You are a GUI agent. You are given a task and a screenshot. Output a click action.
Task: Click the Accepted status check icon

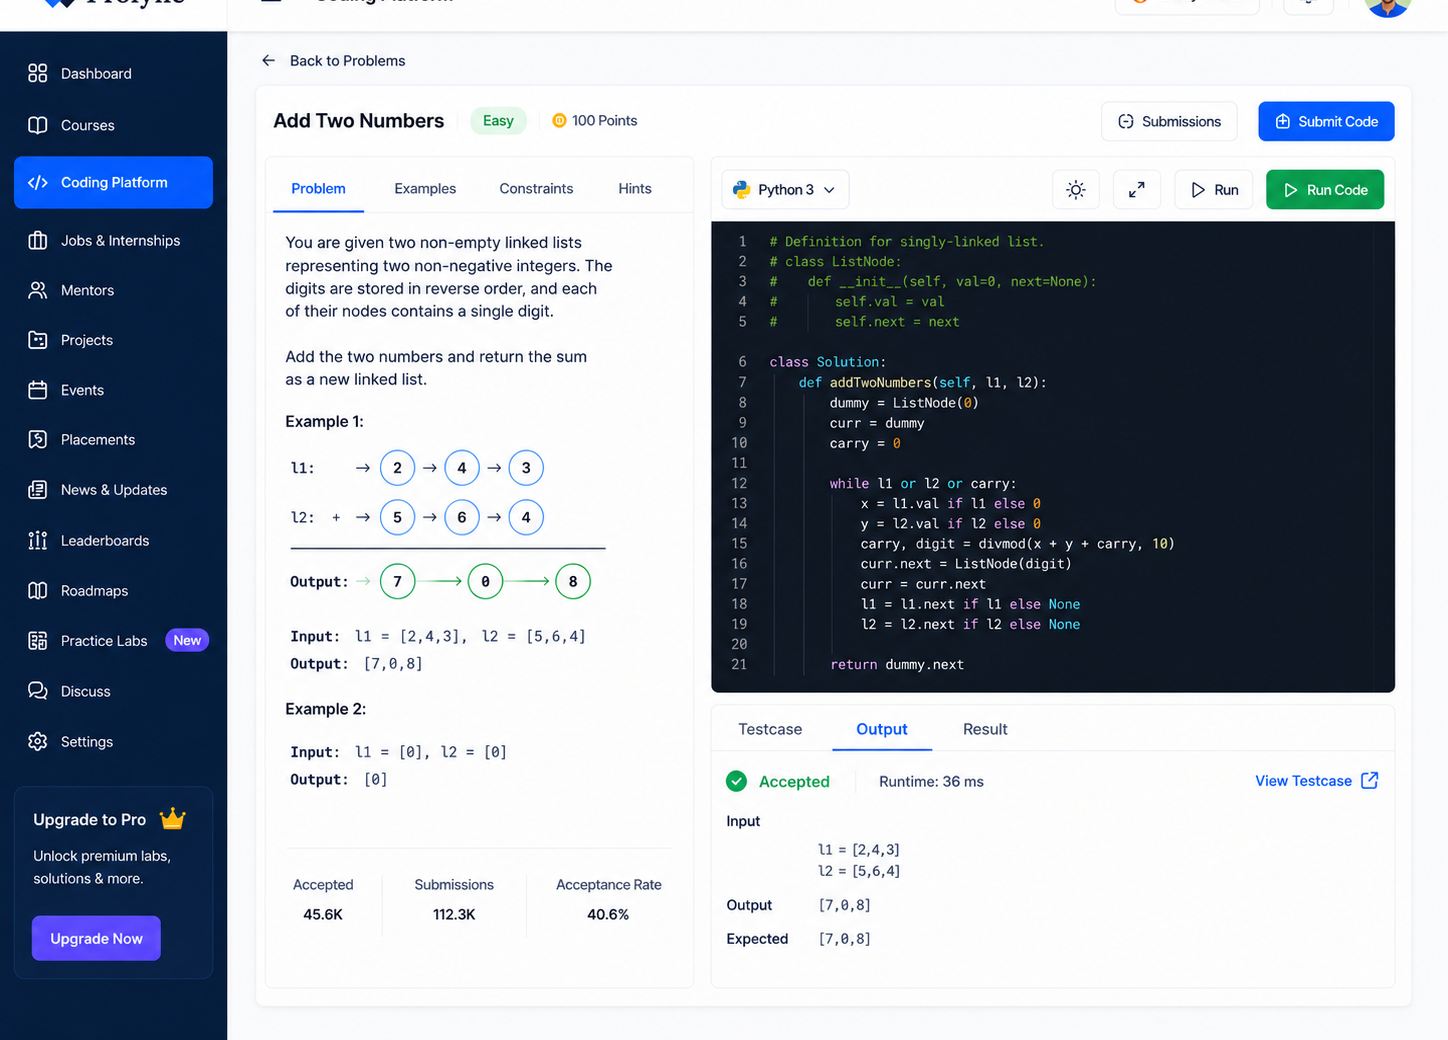coord(737,781)
